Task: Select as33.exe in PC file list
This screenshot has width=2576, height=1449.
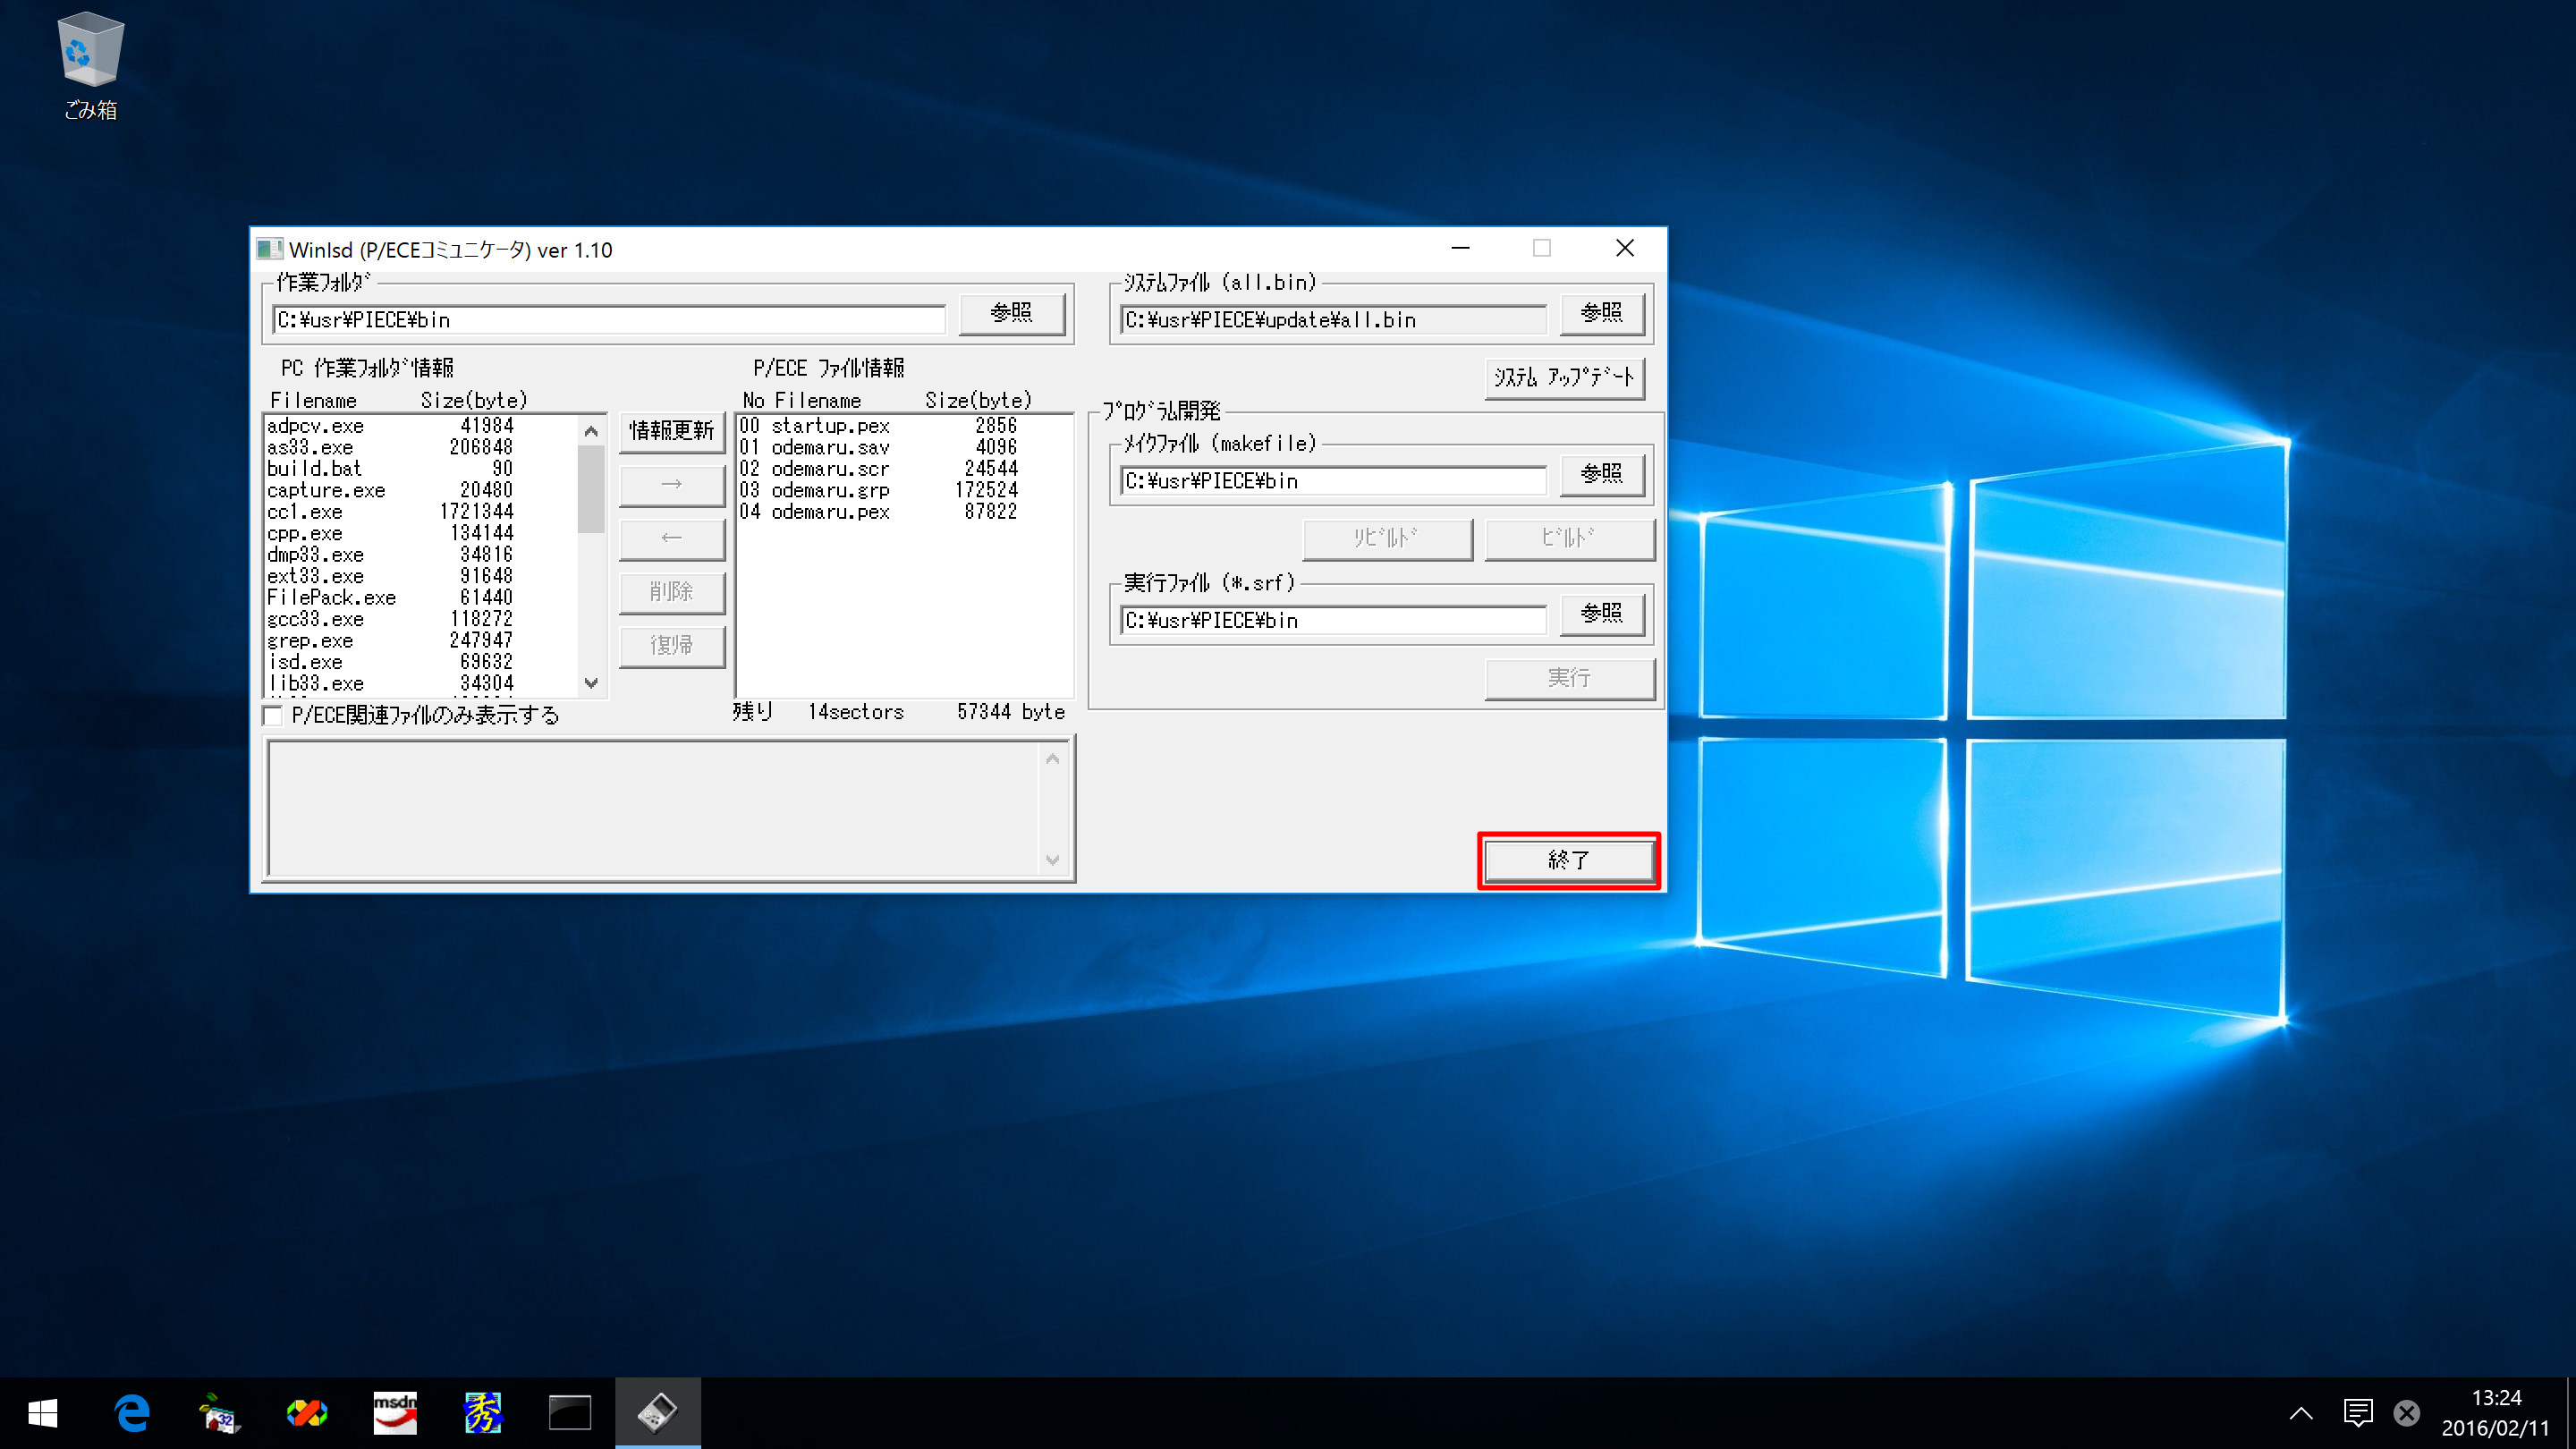Action: [421, 448]
